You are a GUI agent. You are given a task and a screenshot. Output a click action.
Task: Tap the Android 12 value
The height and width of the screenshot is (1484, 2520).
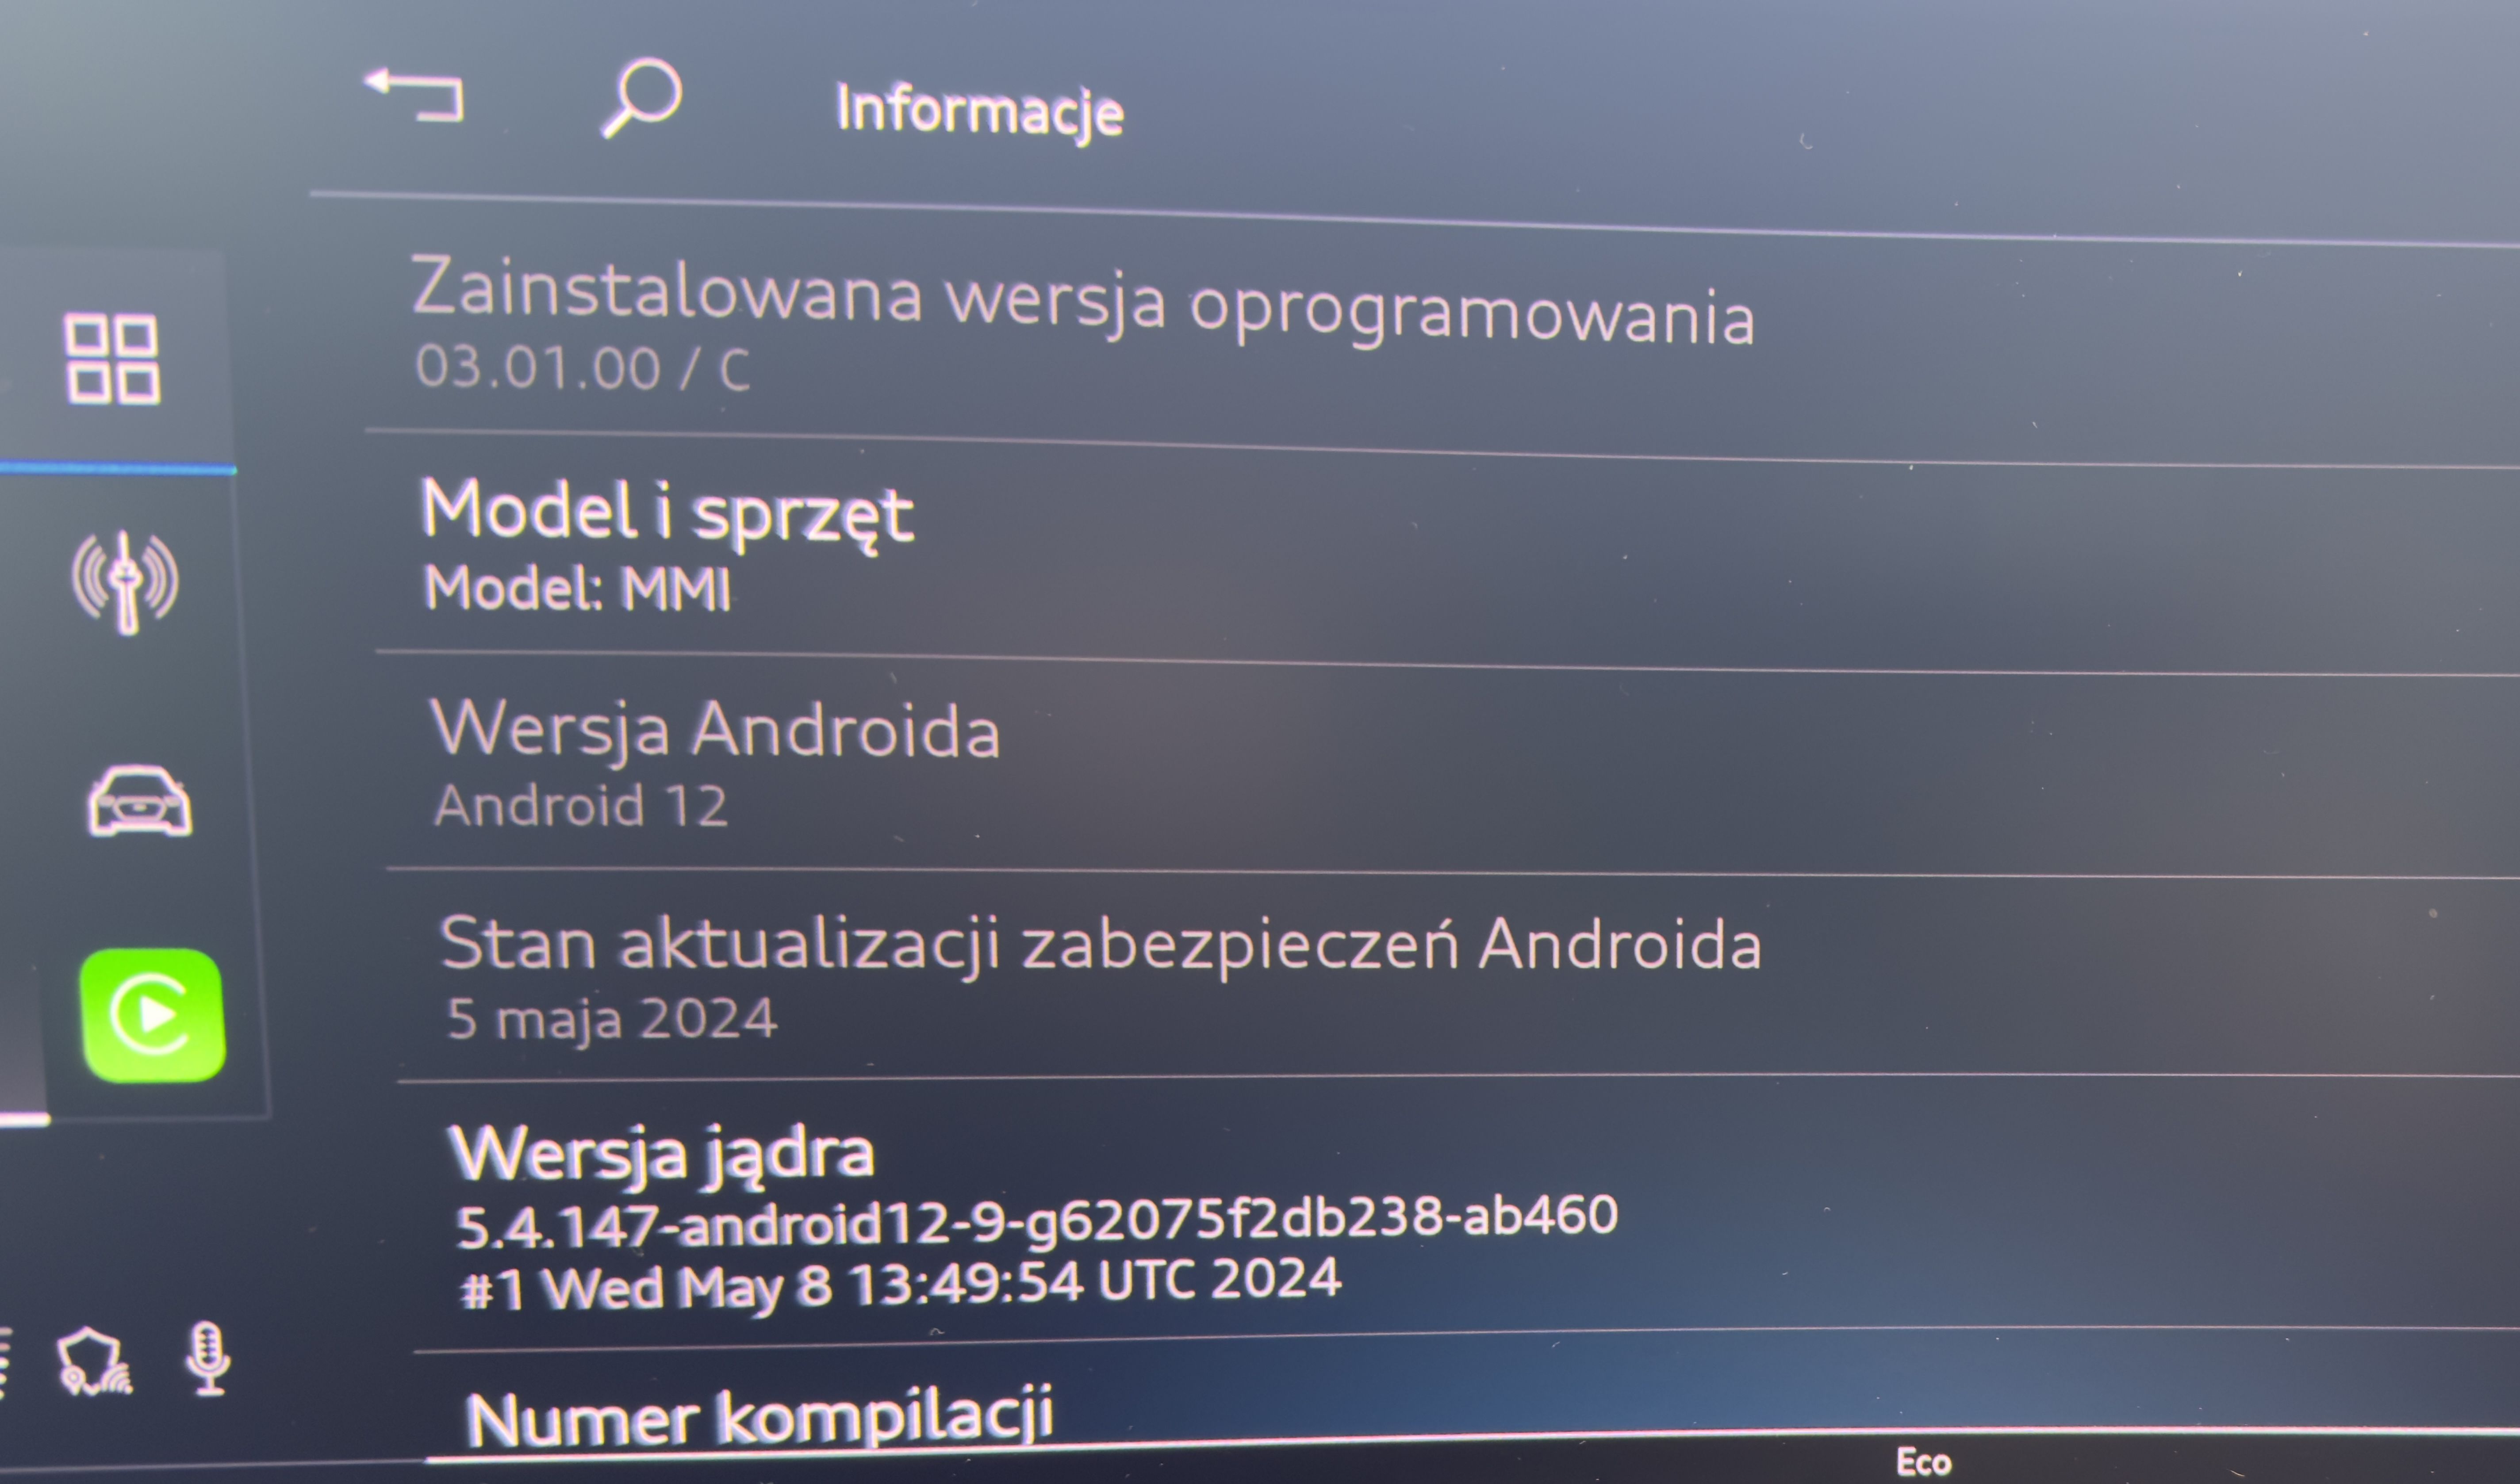coord(581,805)
